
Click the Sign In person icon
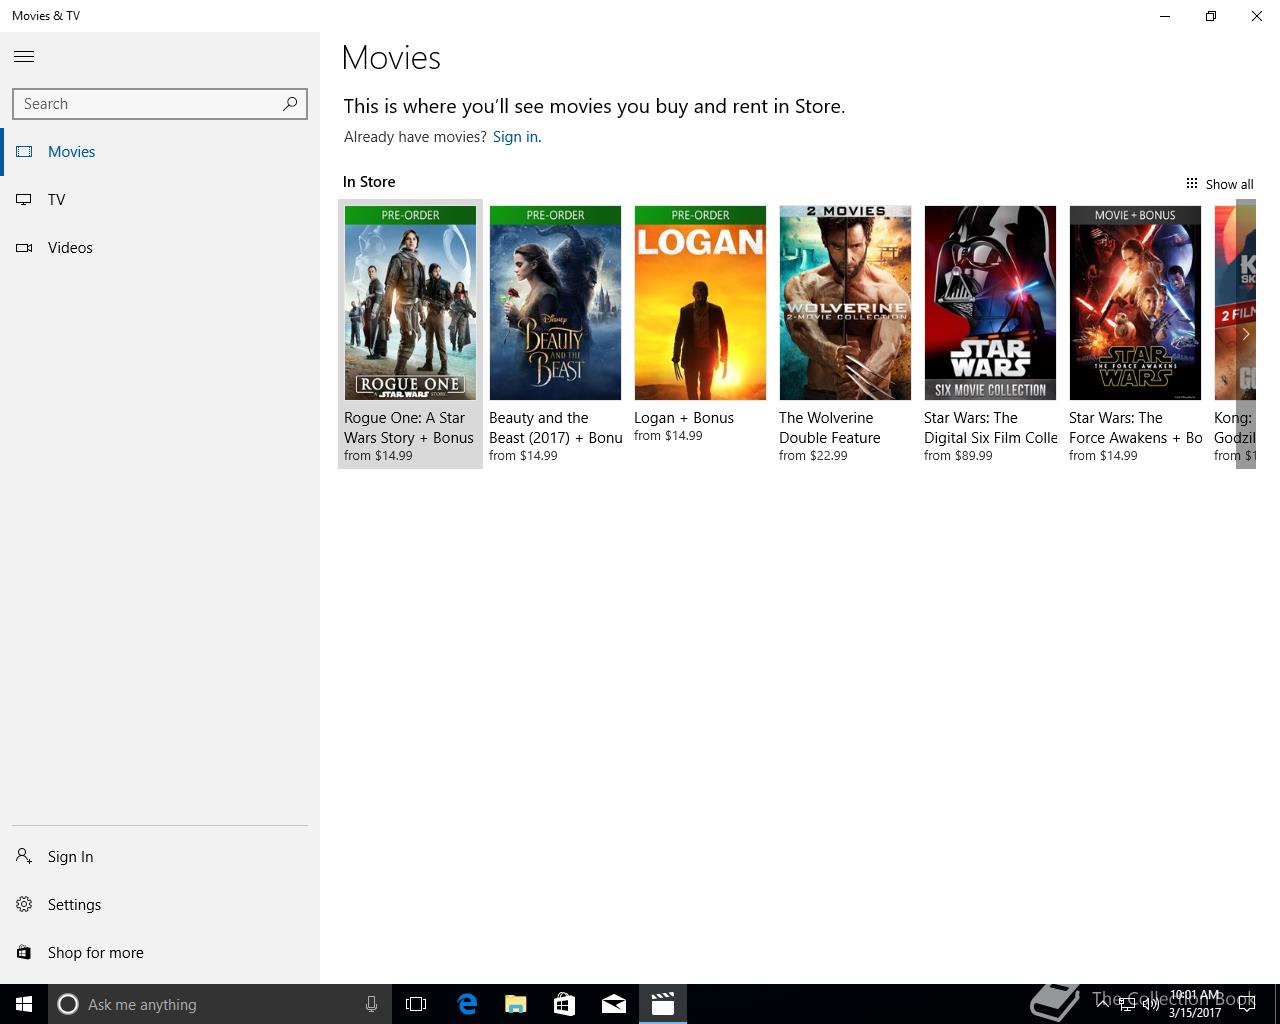click(24, 856)
